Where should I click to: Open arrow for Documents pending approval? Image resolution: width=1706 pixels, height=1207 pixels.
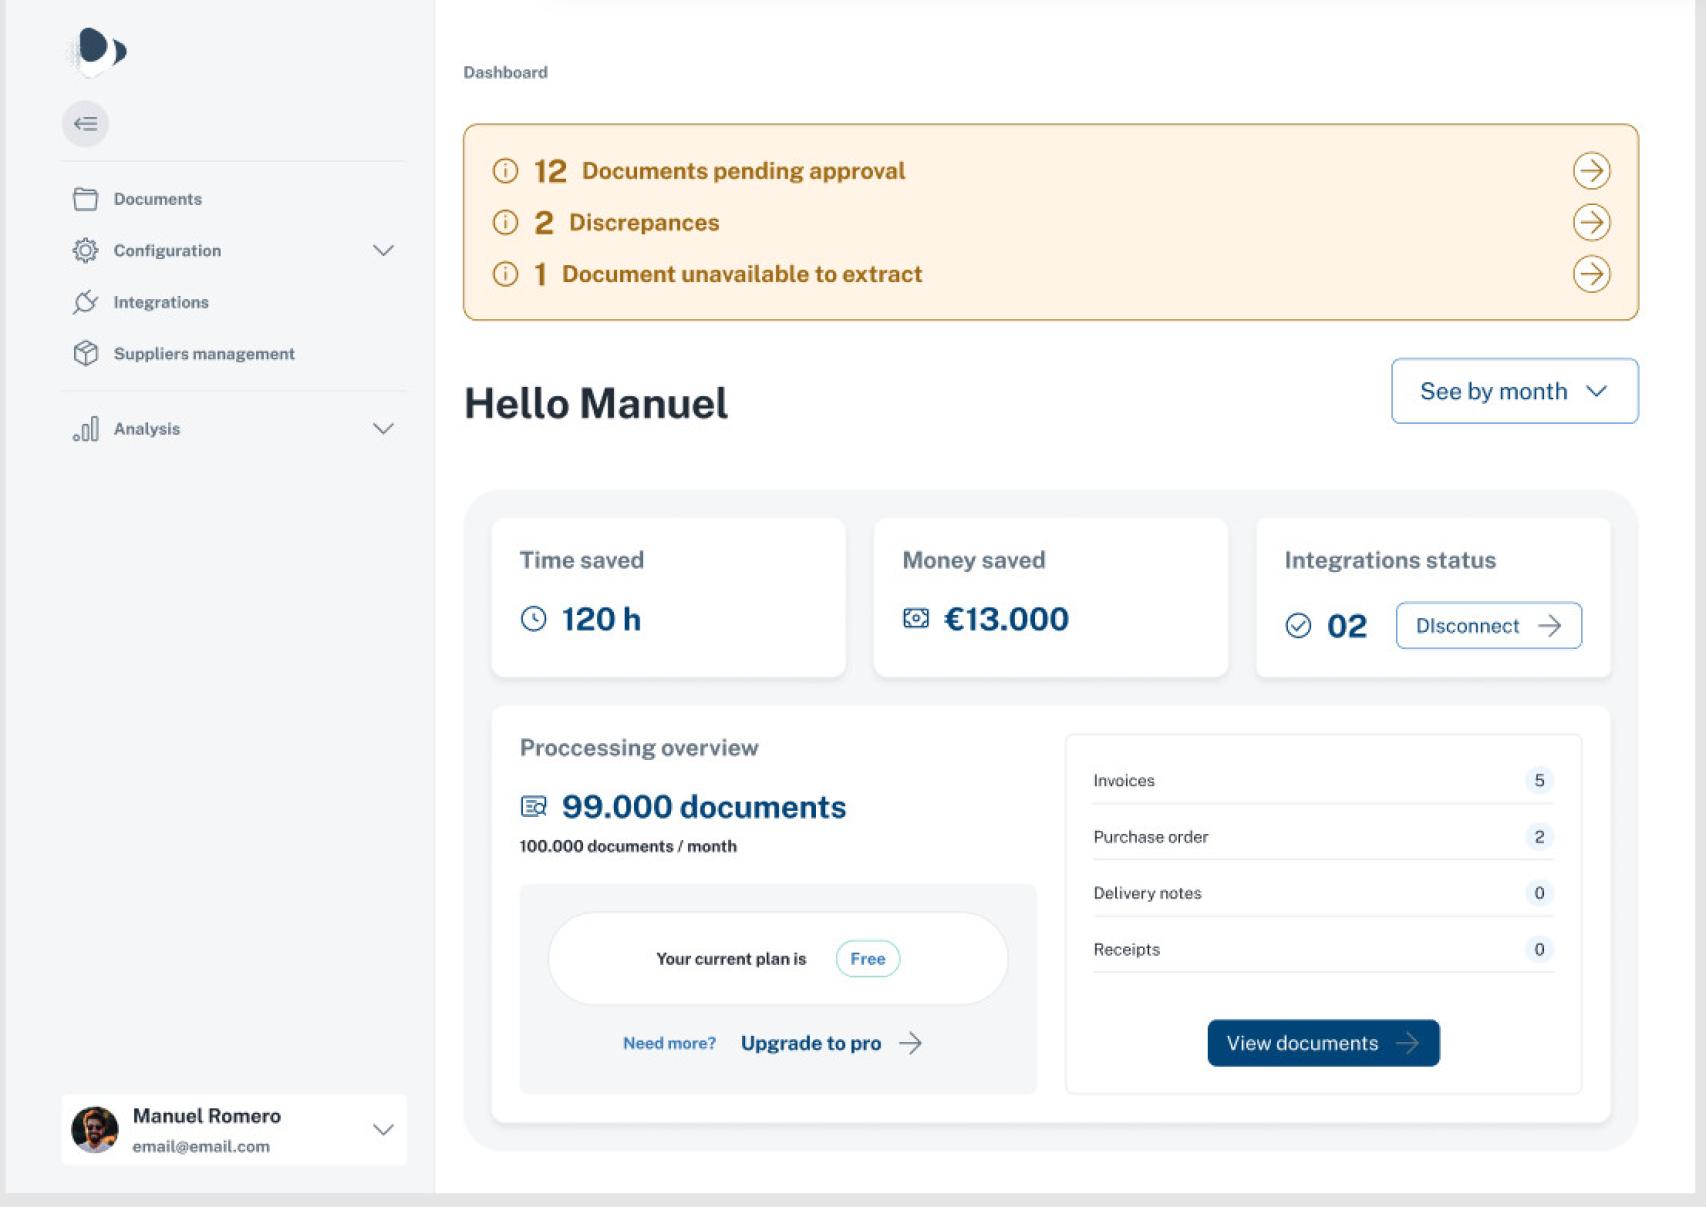[1590, 171]
